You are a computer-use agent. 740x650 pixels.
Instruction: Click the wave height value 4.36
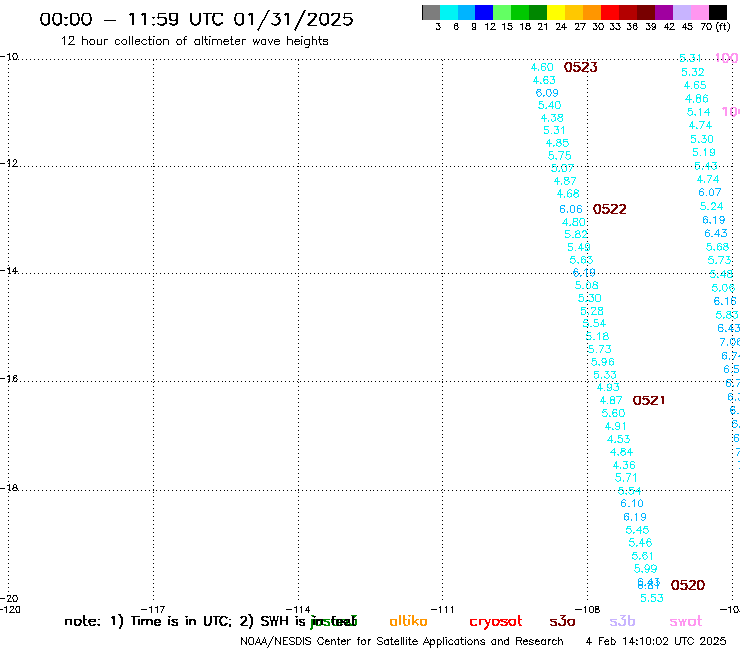click(x=624, y=465)
